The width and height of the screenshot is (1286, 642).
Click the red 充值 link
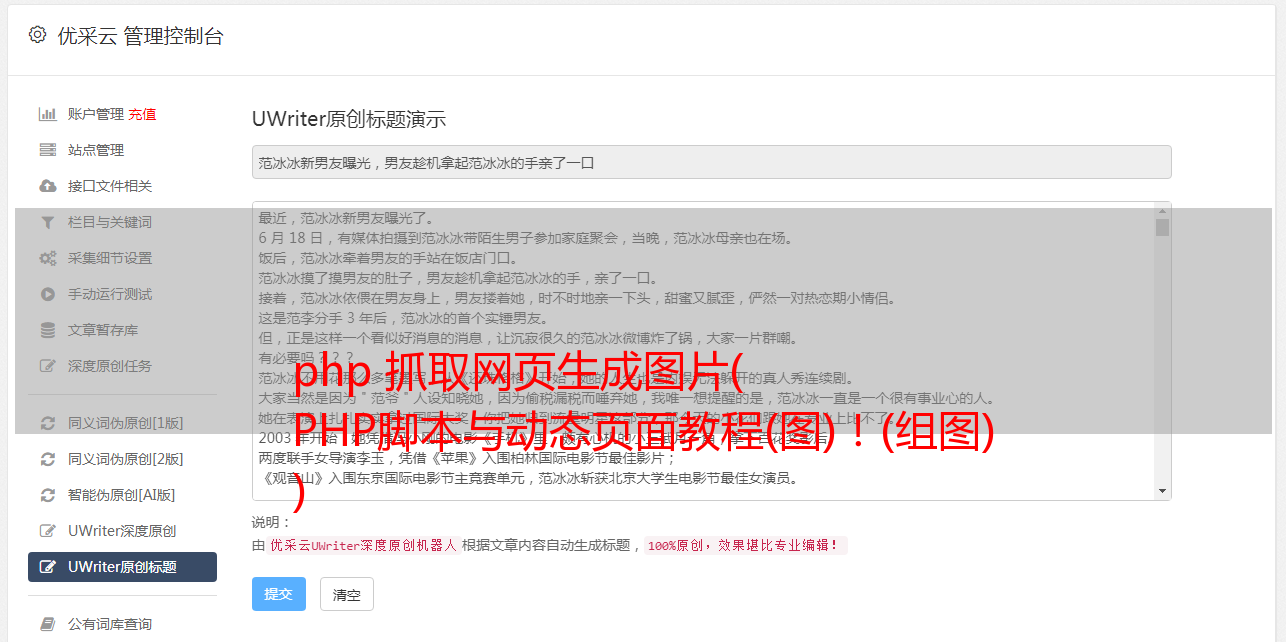click(x=142, y=114)
